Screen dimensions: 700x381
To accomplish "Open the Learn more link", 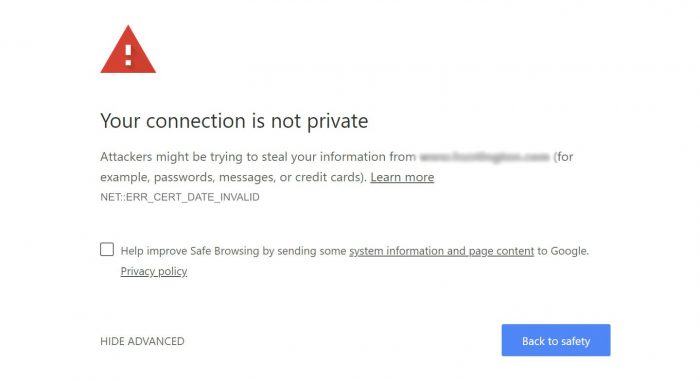I will click(402, 177).
